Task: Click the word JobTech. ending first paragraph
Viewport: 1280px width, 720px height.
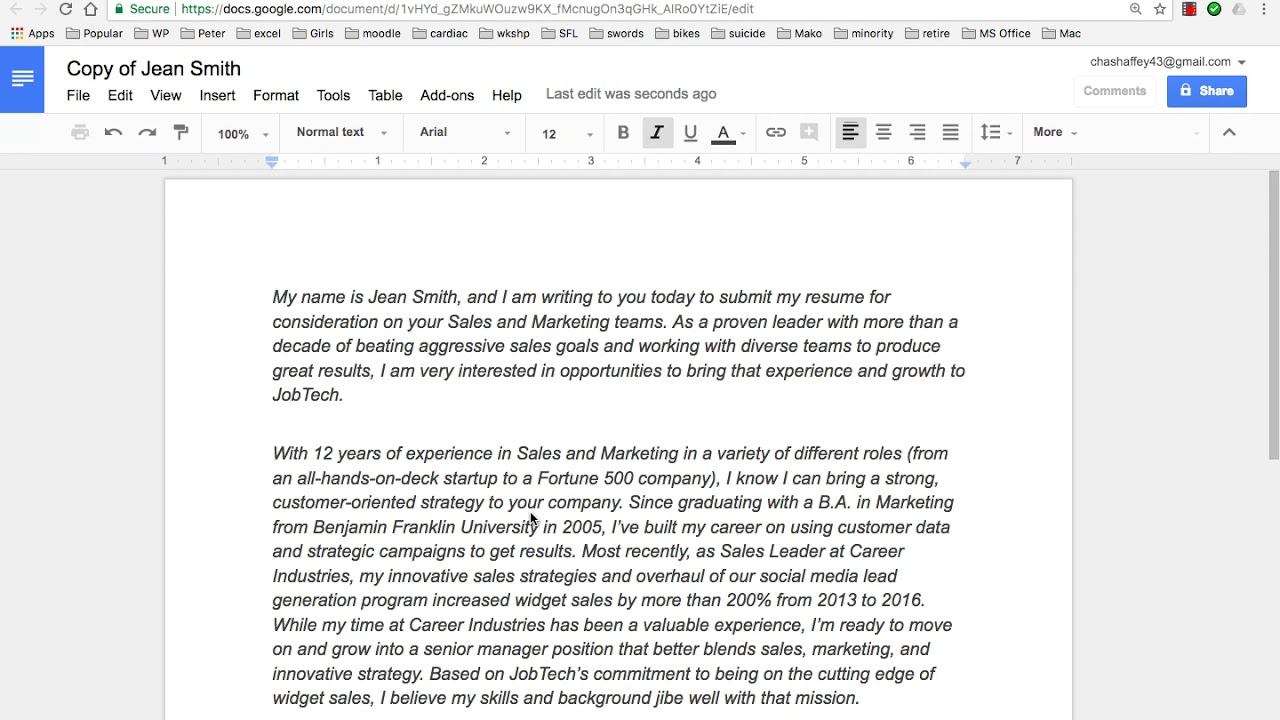Action: click(308, 395)
